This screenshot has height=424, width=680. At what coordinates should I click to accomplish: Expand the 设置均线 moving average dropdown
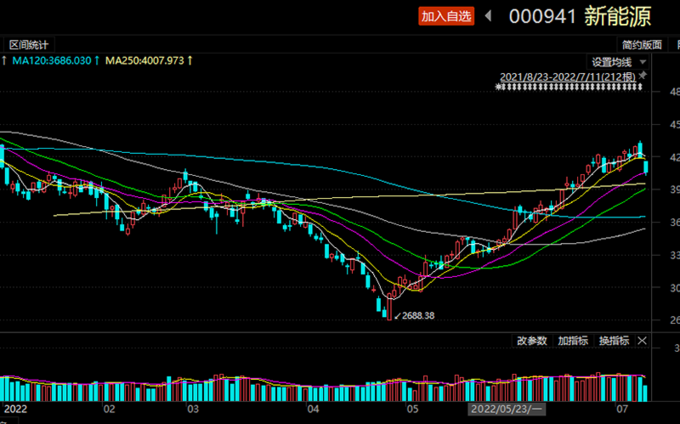pyautogui.click(x=617, y=61)
